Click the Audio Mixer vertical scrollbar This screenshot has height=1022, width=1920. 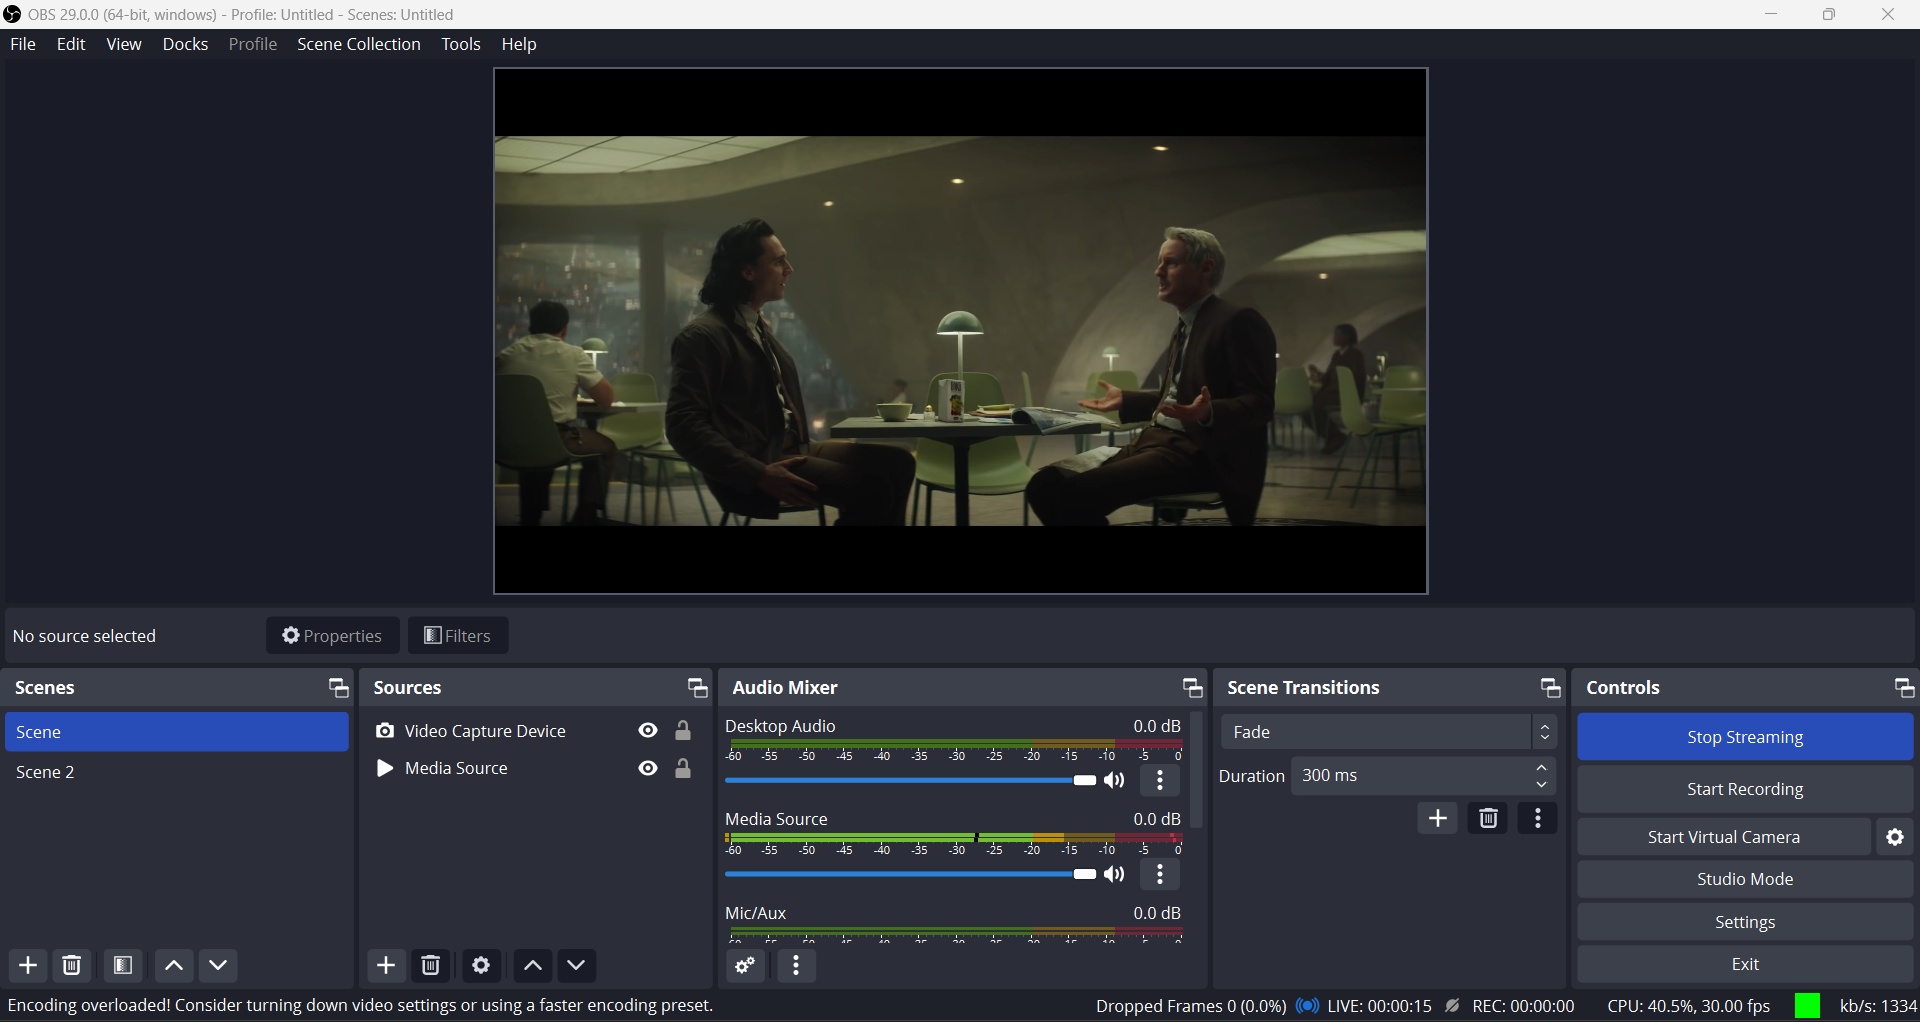(1196, 772)
